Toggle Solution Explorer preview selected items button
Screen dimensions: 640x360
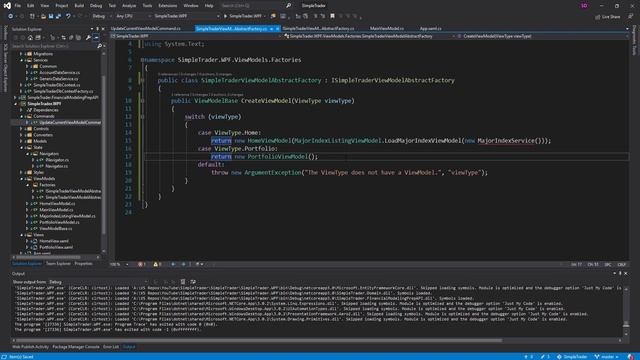96,38
